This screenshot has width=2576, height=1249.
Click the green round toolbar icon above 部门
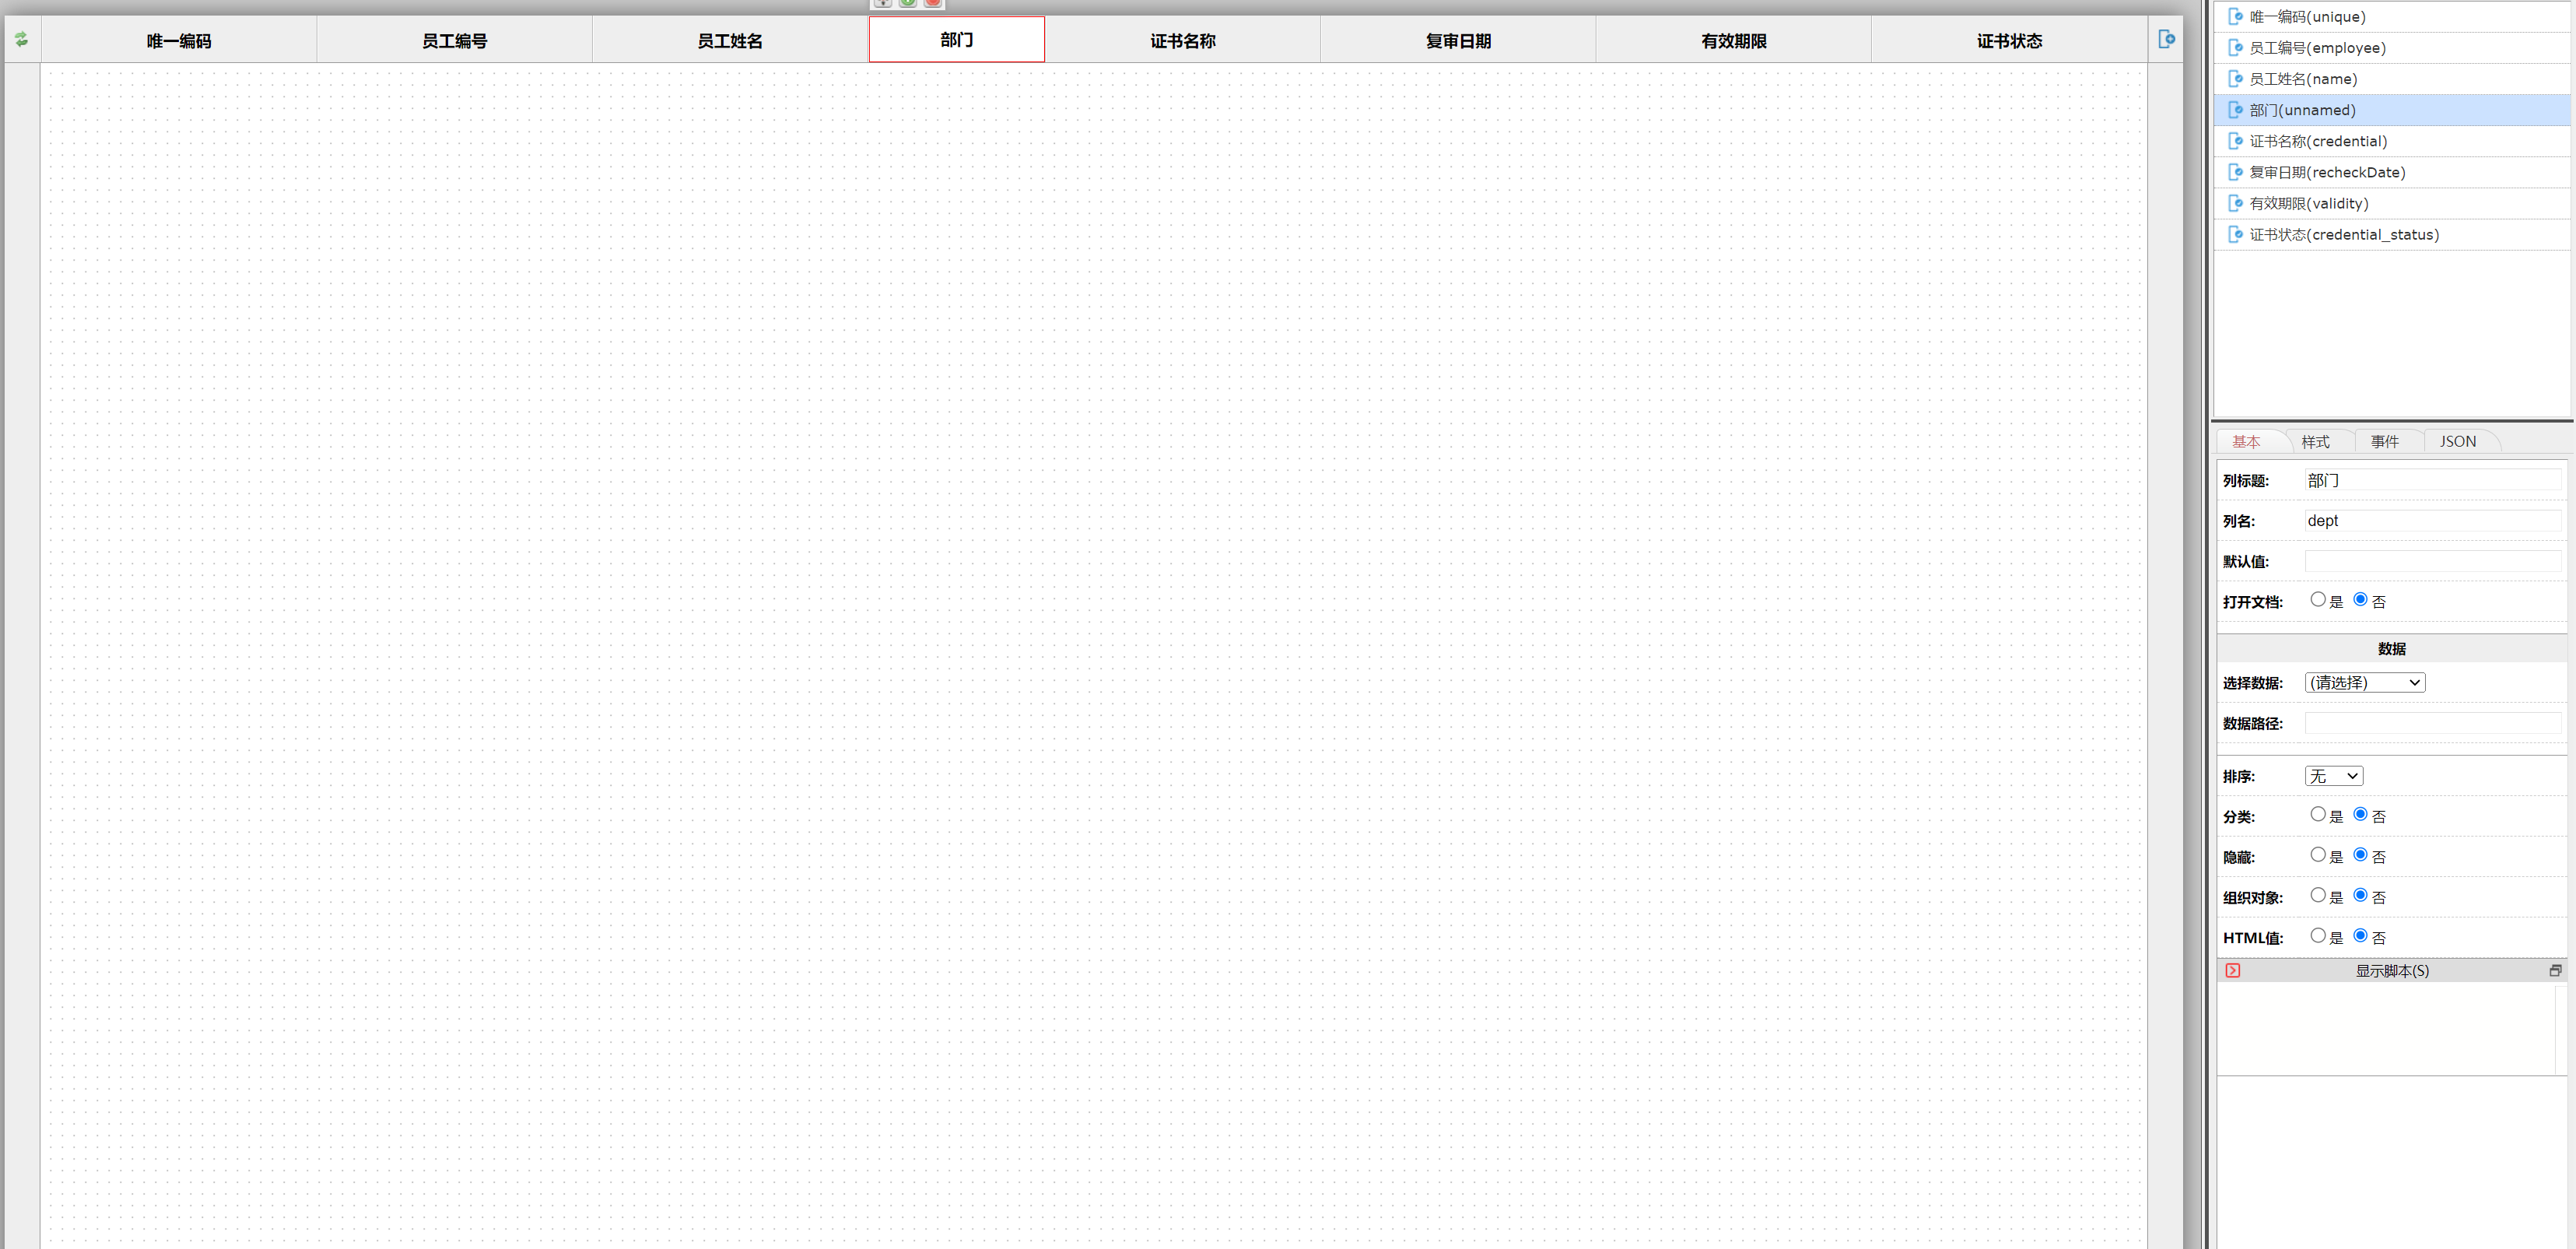pos(907,3)
